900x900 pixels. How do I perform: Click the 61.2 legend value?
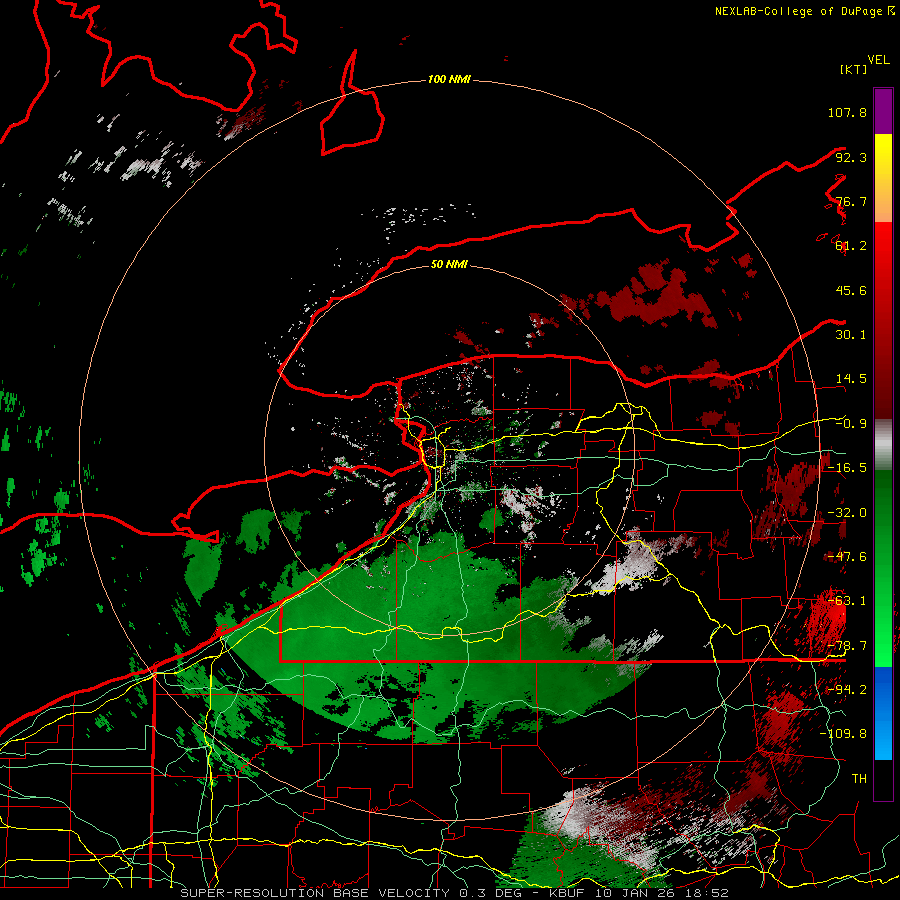click(x=851, y=246)
